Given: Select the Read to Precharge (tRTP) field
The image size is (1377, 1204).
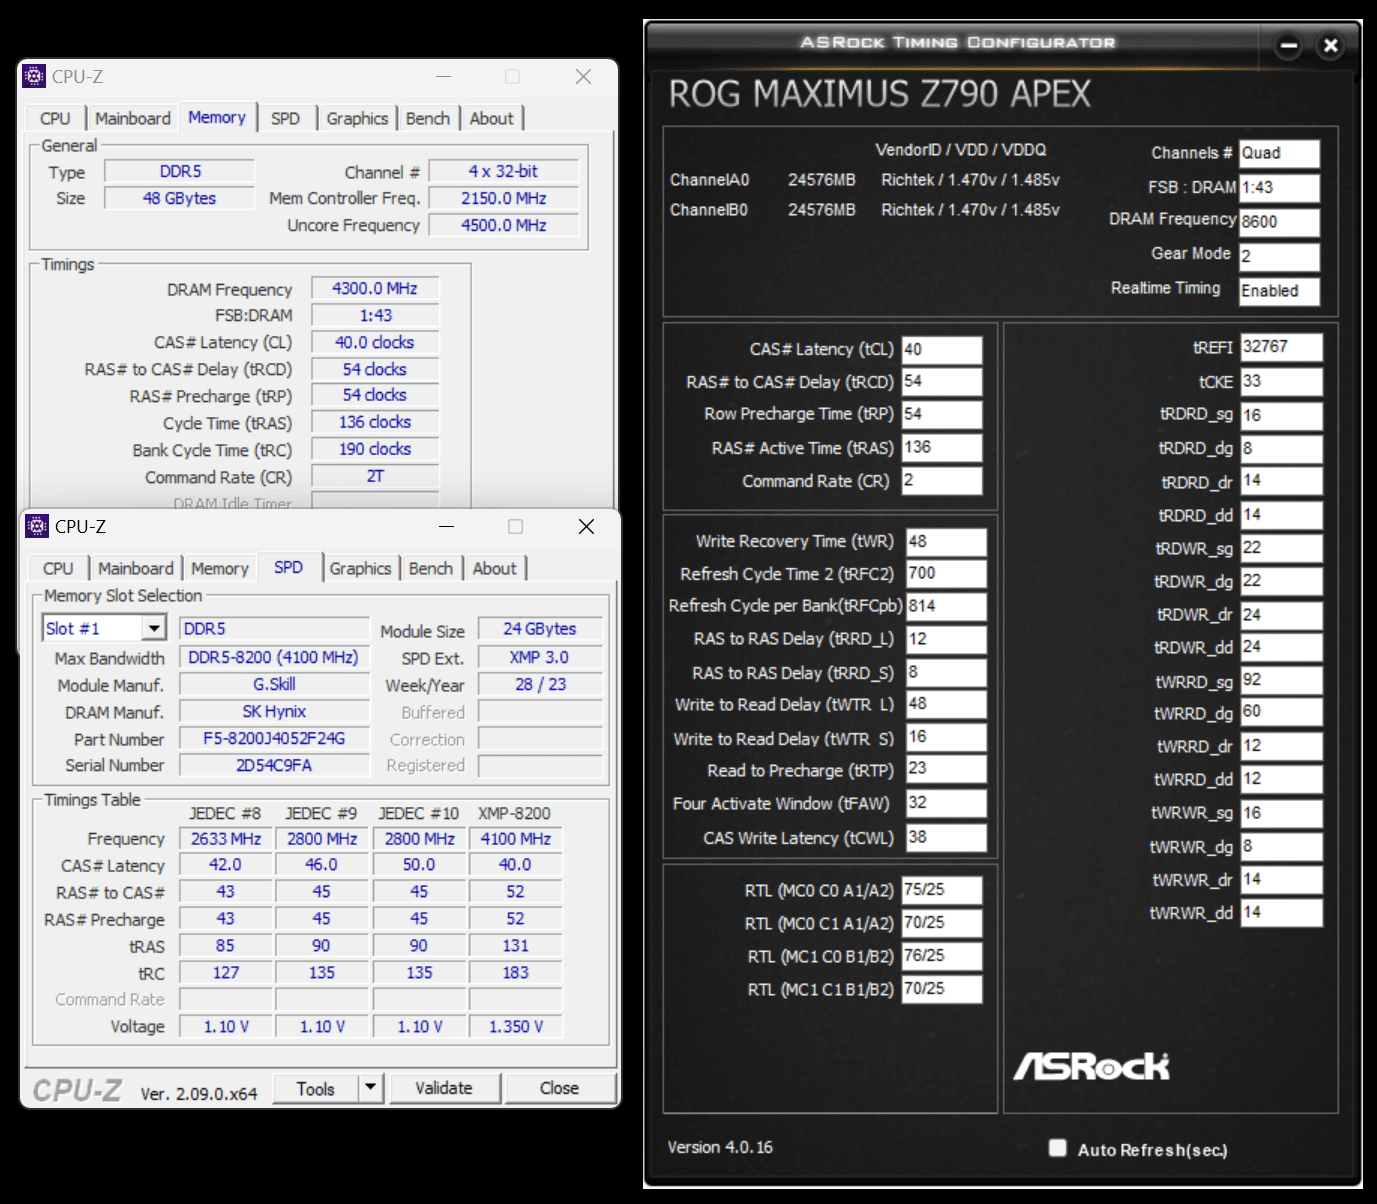Looking at the screenshot, I should point(946,769).
